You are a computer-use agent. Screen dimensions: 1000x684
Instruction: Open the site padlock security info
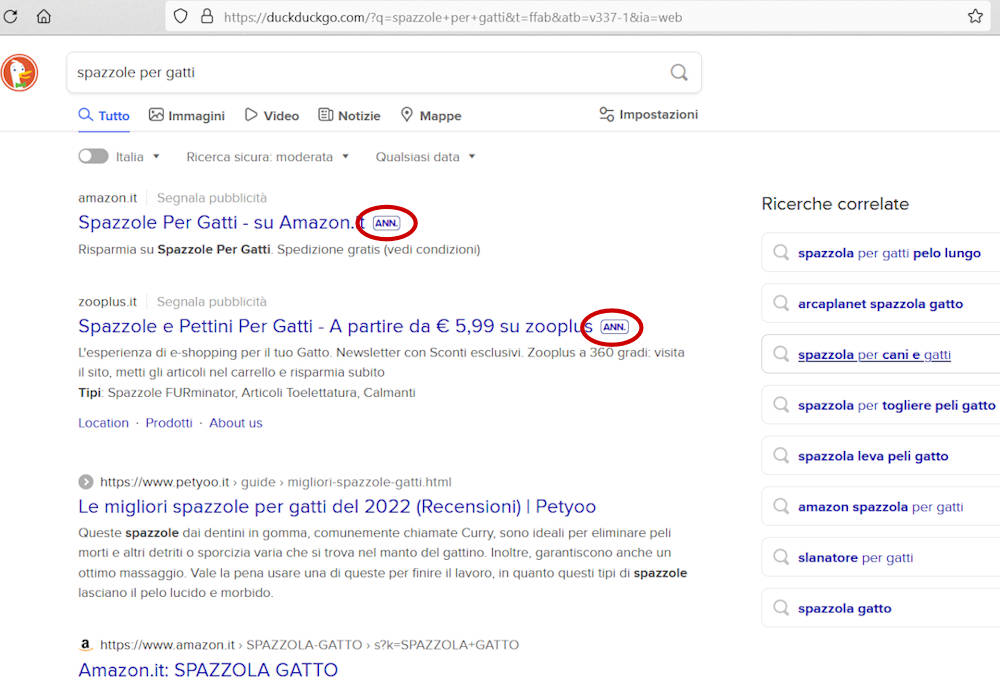click(x=206, y=16)
